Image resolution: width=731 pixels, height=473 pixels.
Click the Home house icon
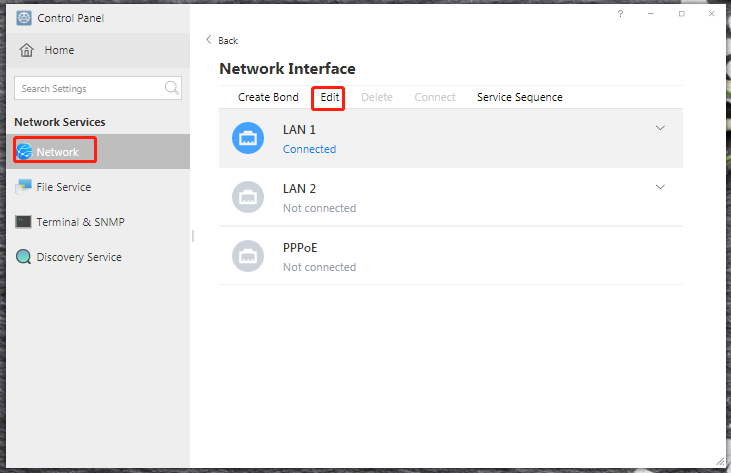click(27, 50)
